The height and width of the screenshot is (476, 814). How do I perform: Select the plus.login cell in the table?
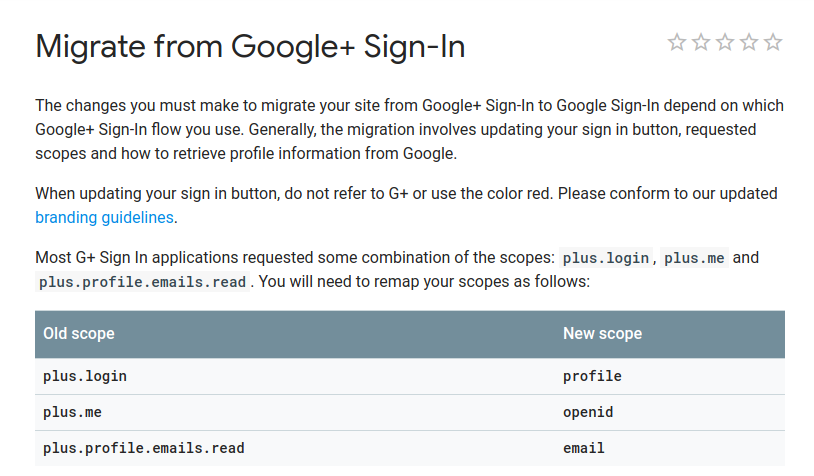pos(85,376)
